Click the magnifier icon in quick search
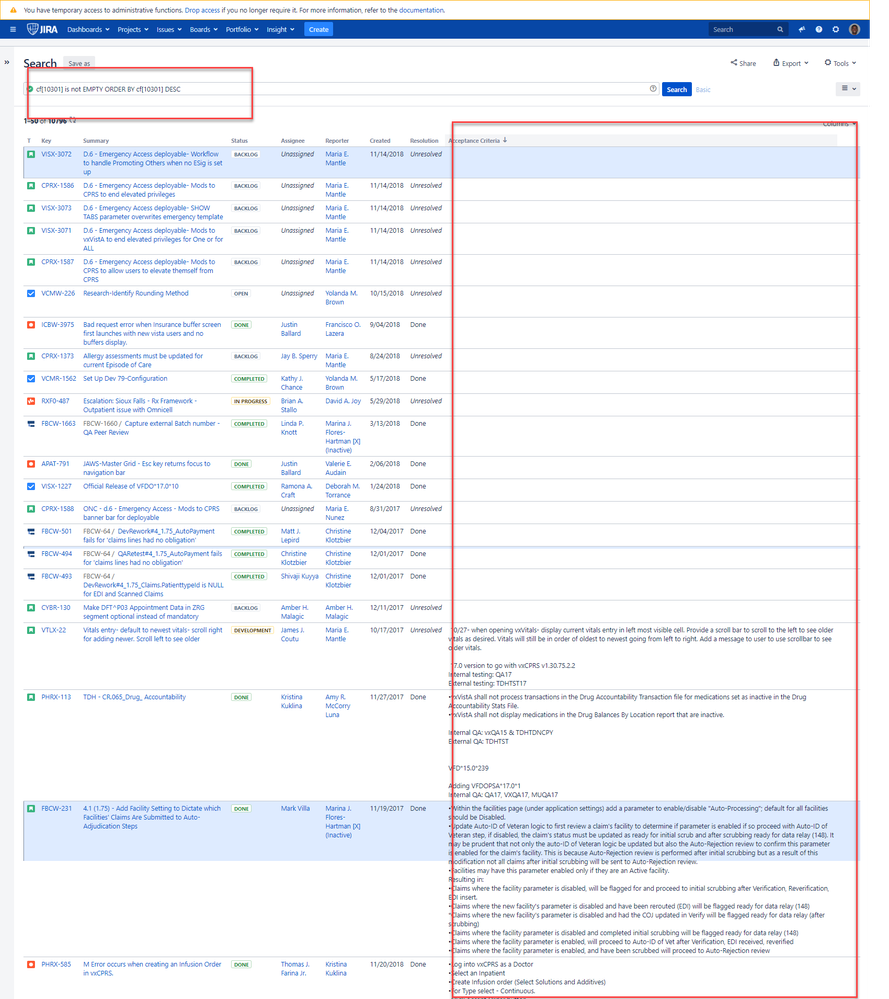 (780, 29)
